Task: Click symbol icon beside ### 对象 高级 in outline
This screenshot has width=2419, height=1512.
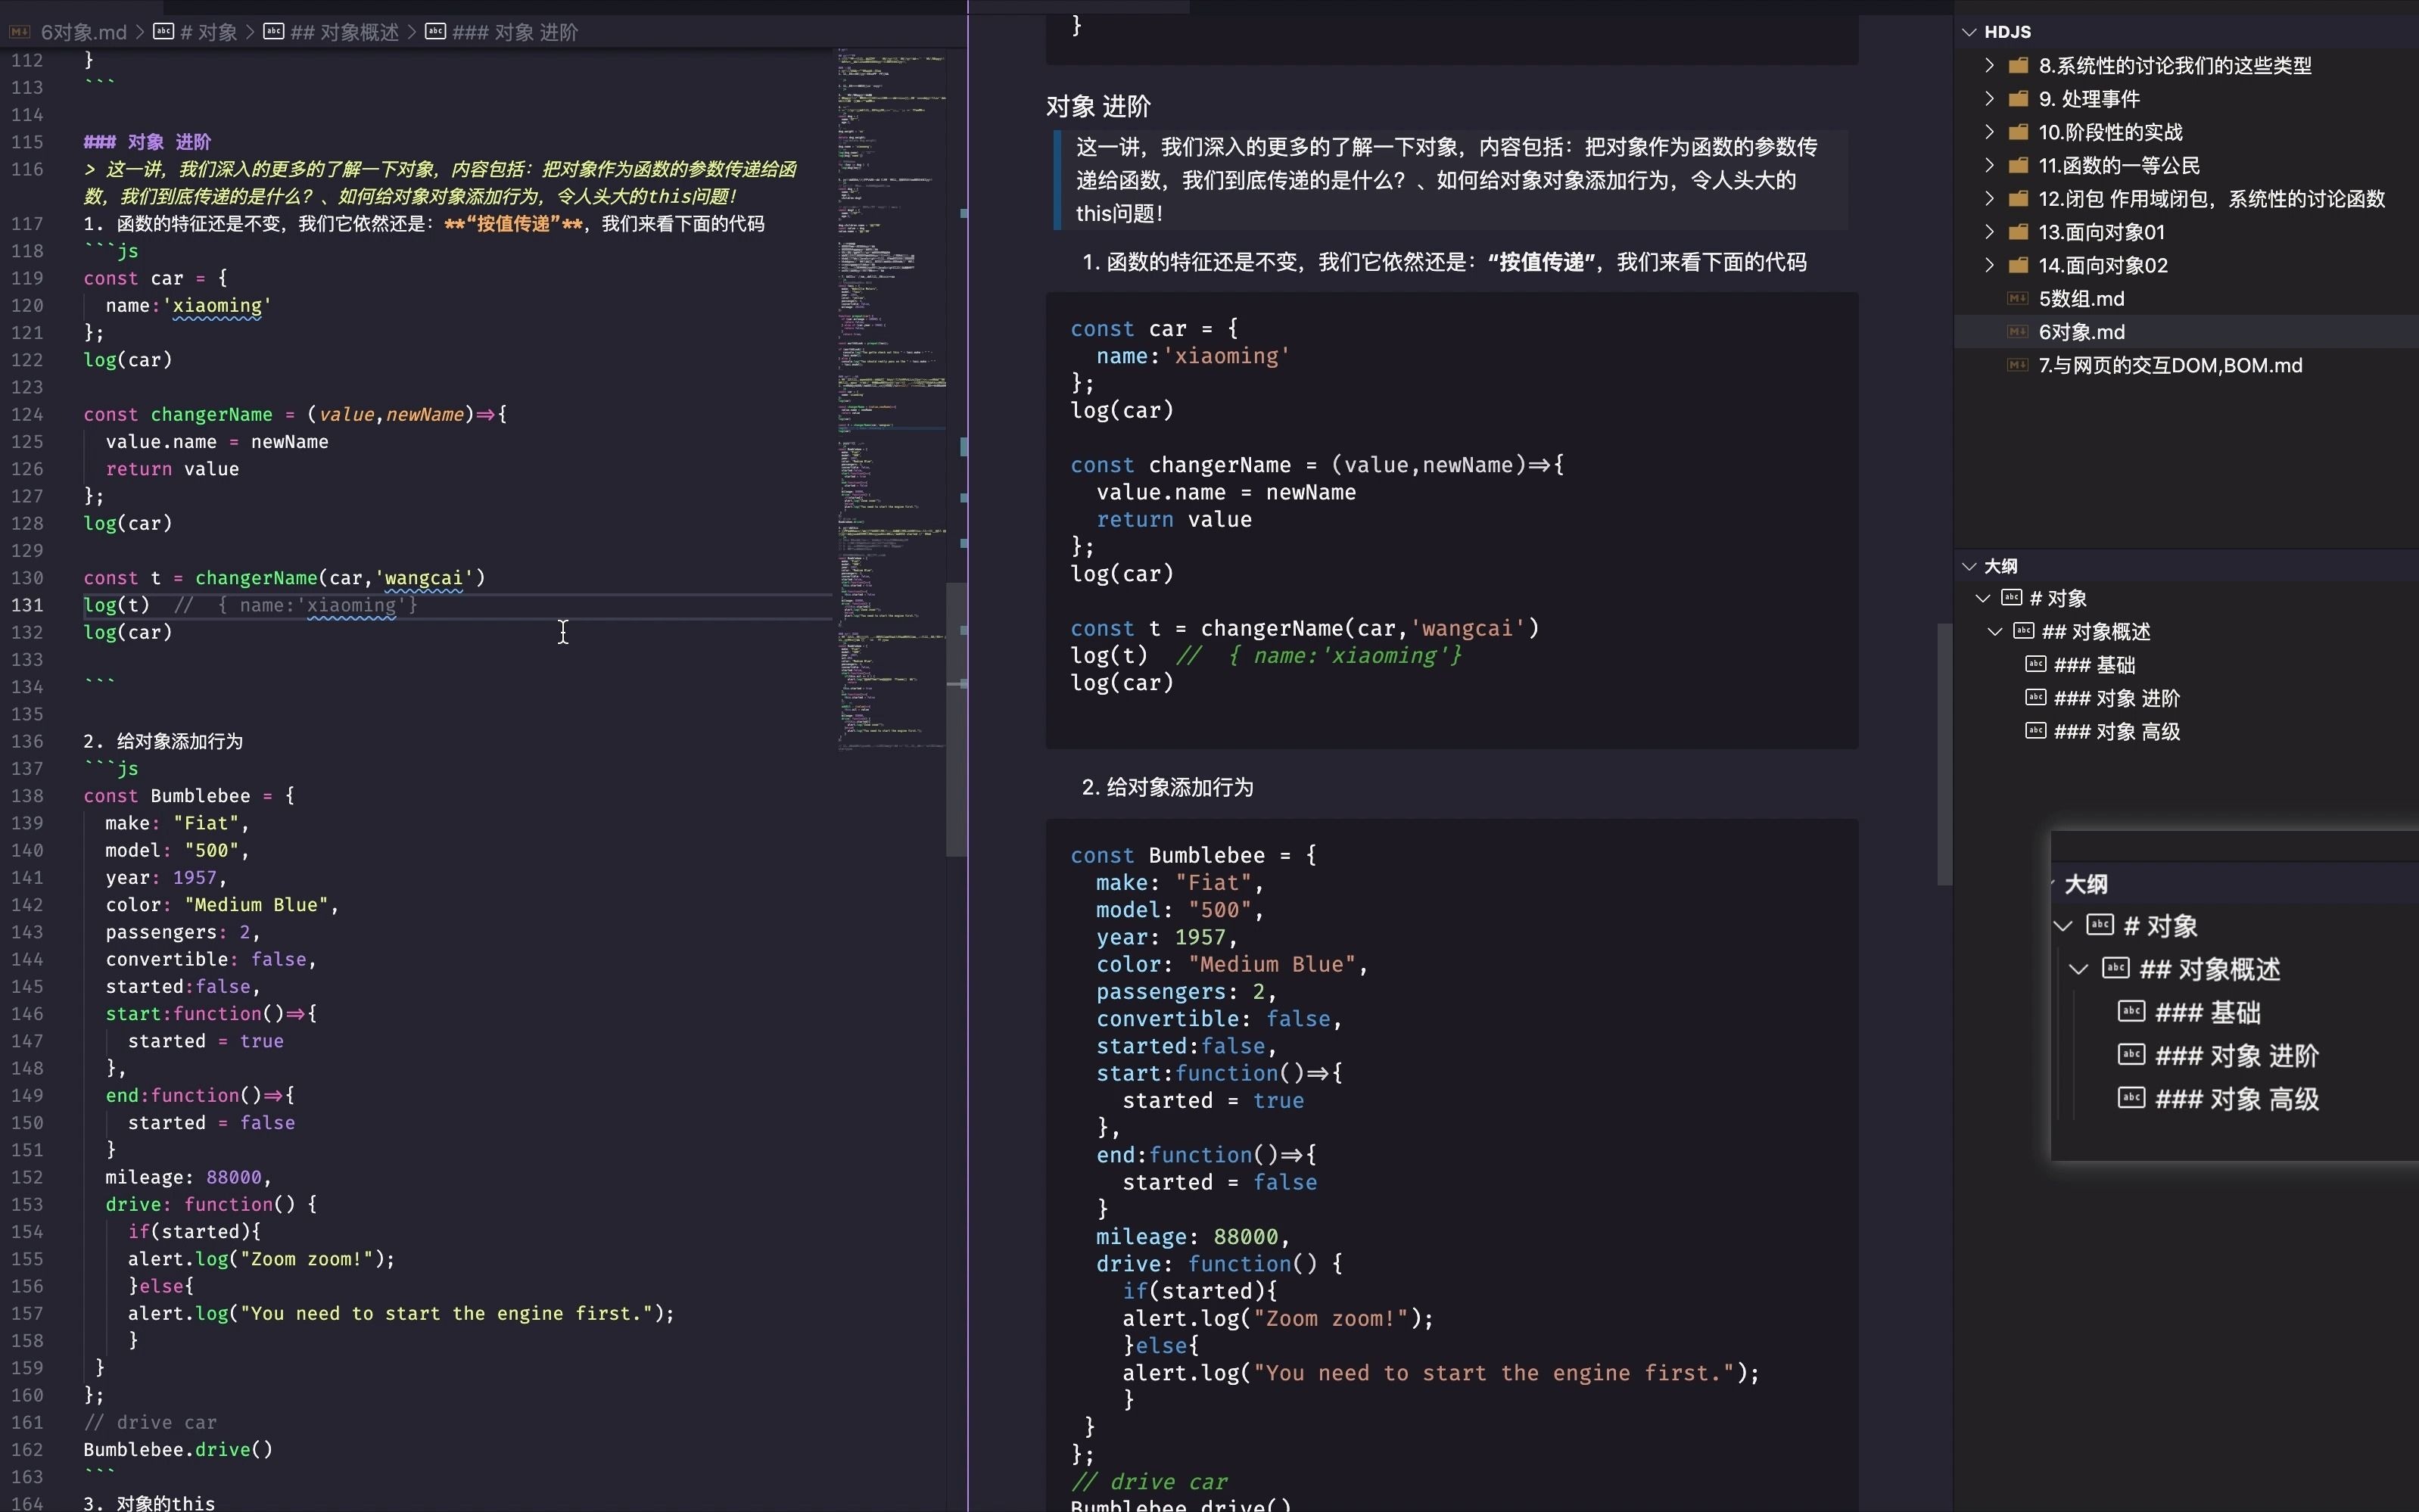Action: (x=2036, y=731)
